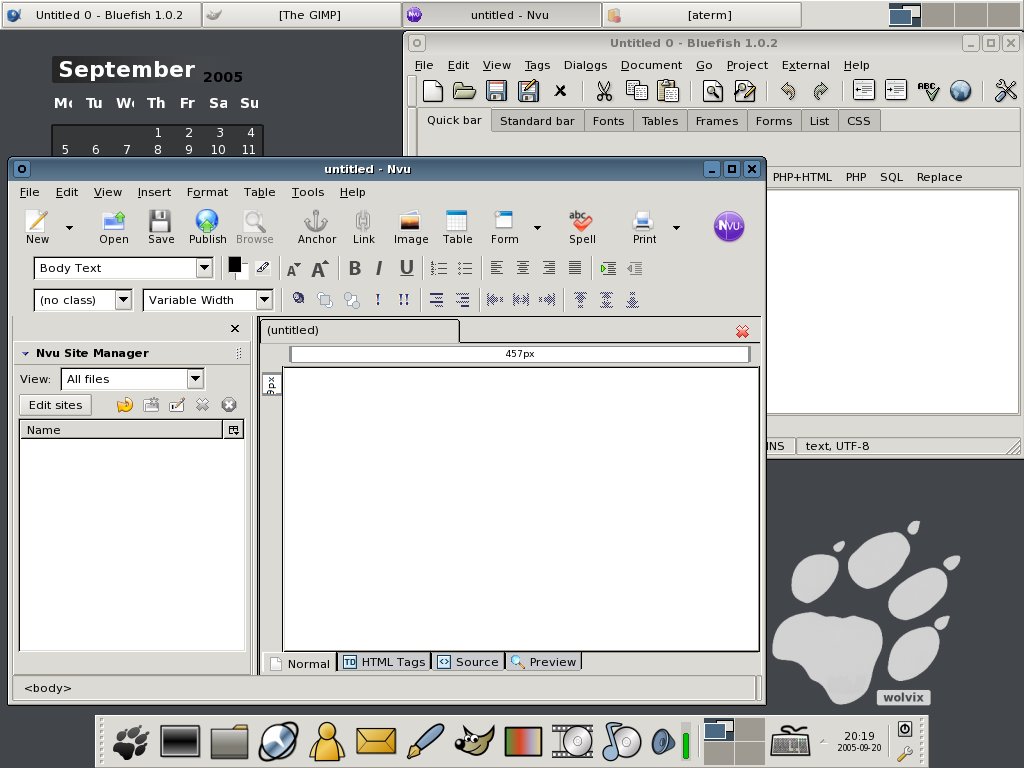Viewport: 1024px width, 768px height.
Task: Click inside the blank Nvu editing area
Action: pos(521,509)
